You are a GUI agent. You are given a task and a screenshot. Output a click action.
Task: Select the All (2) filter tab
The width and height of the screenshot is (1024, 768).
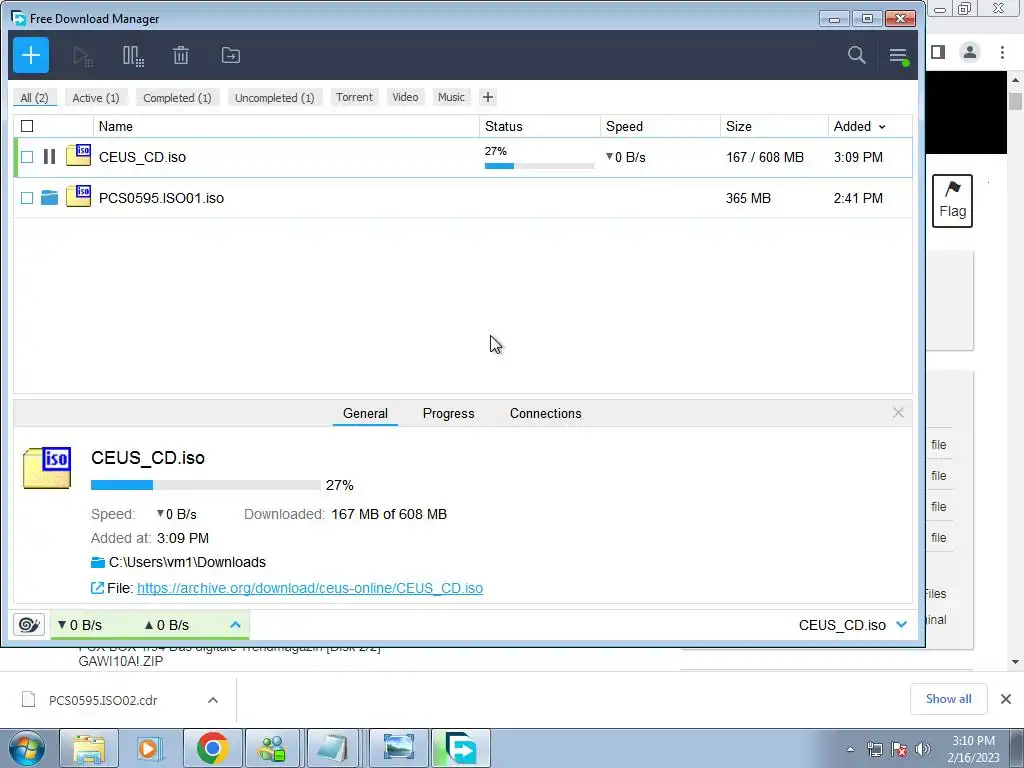35,97
